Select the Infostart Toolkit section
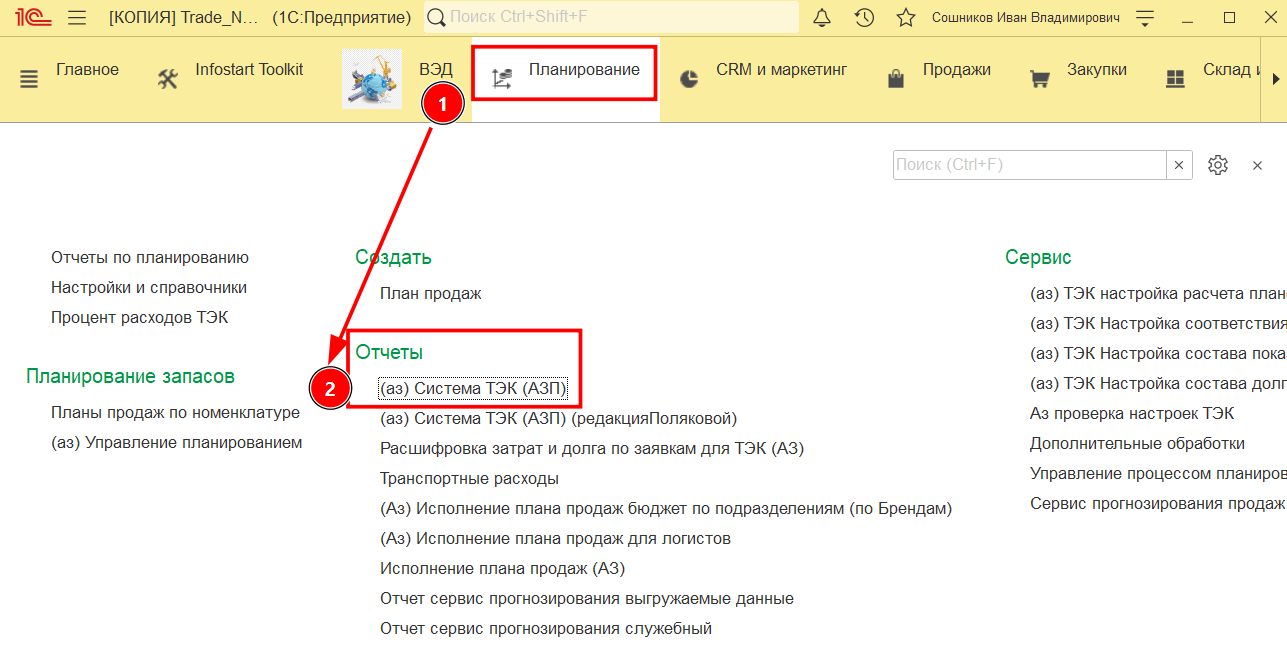The image size is (1287, 656). [x=230, y=71]
